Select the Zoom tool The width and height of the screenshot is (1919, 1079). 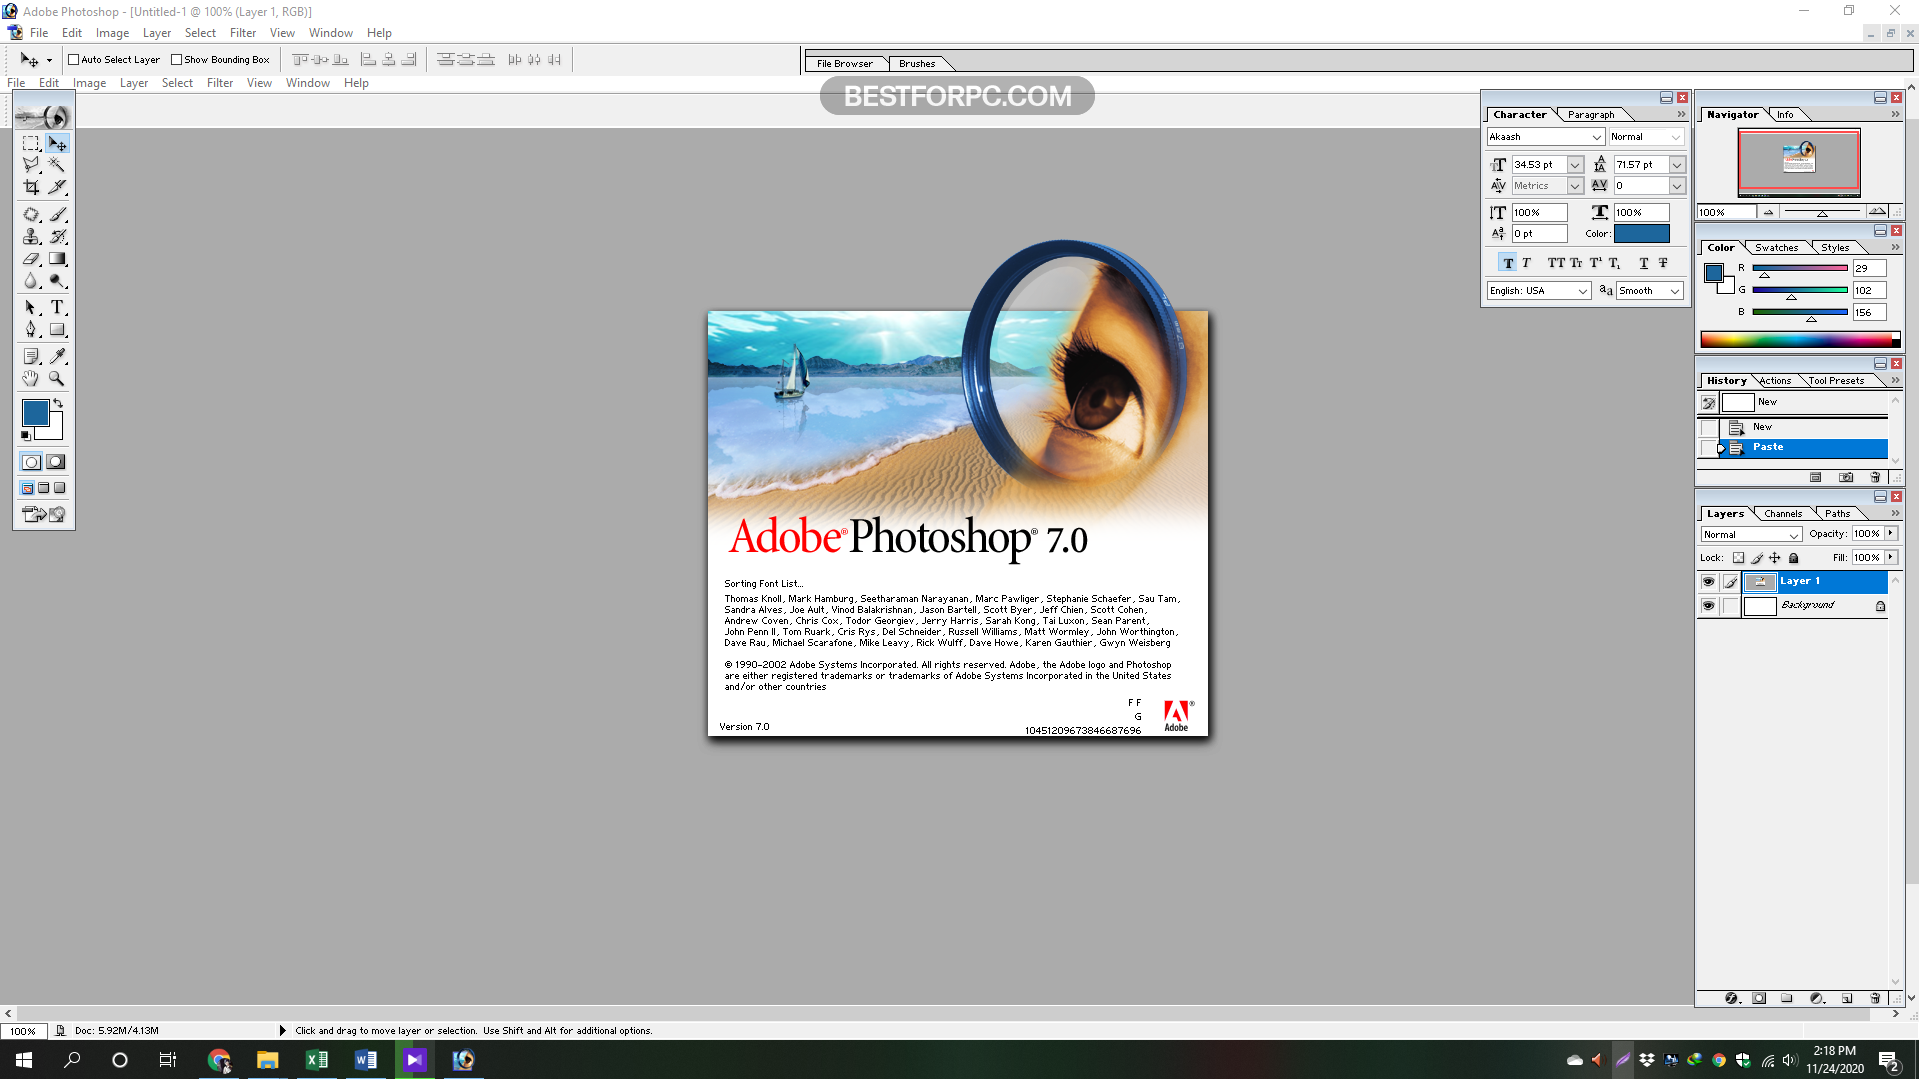click(57, 378)
